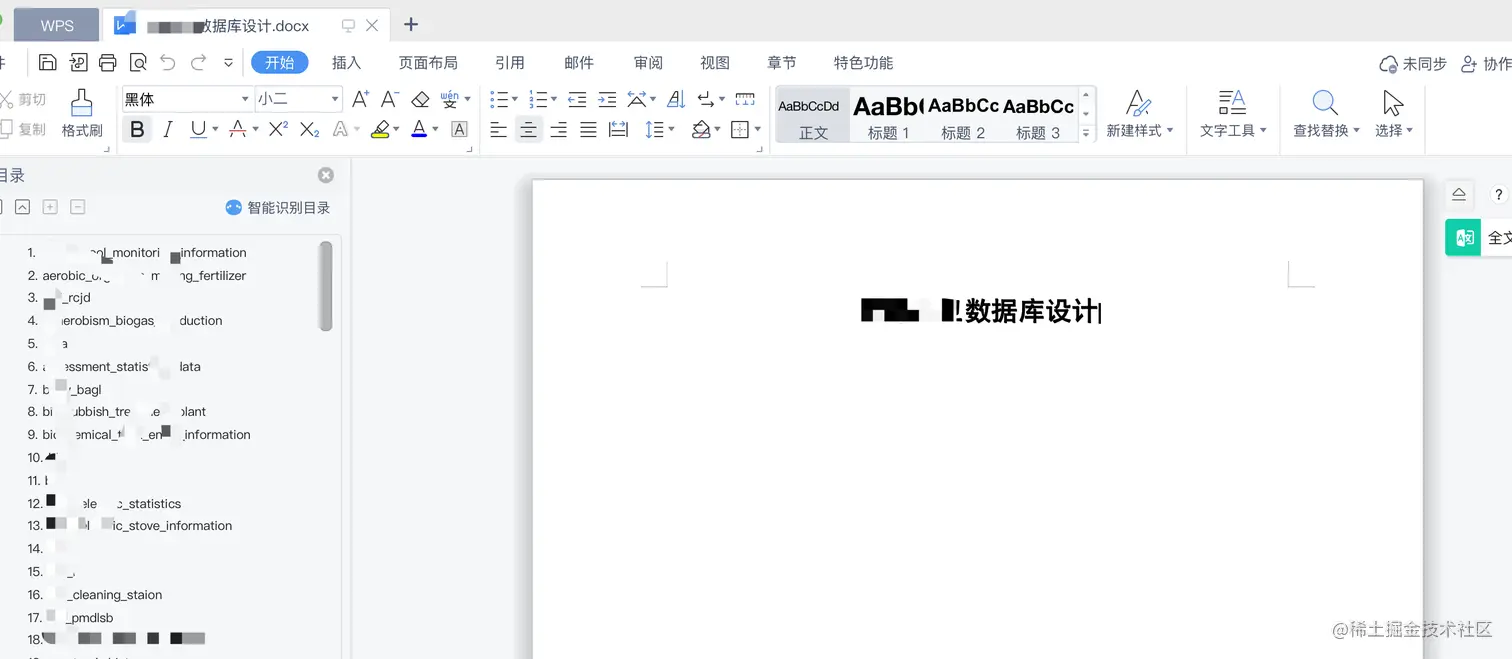Increase font size with A+ icon
Screen dimensions: 1512x659
pyautogui.click(x=361, y=99)
